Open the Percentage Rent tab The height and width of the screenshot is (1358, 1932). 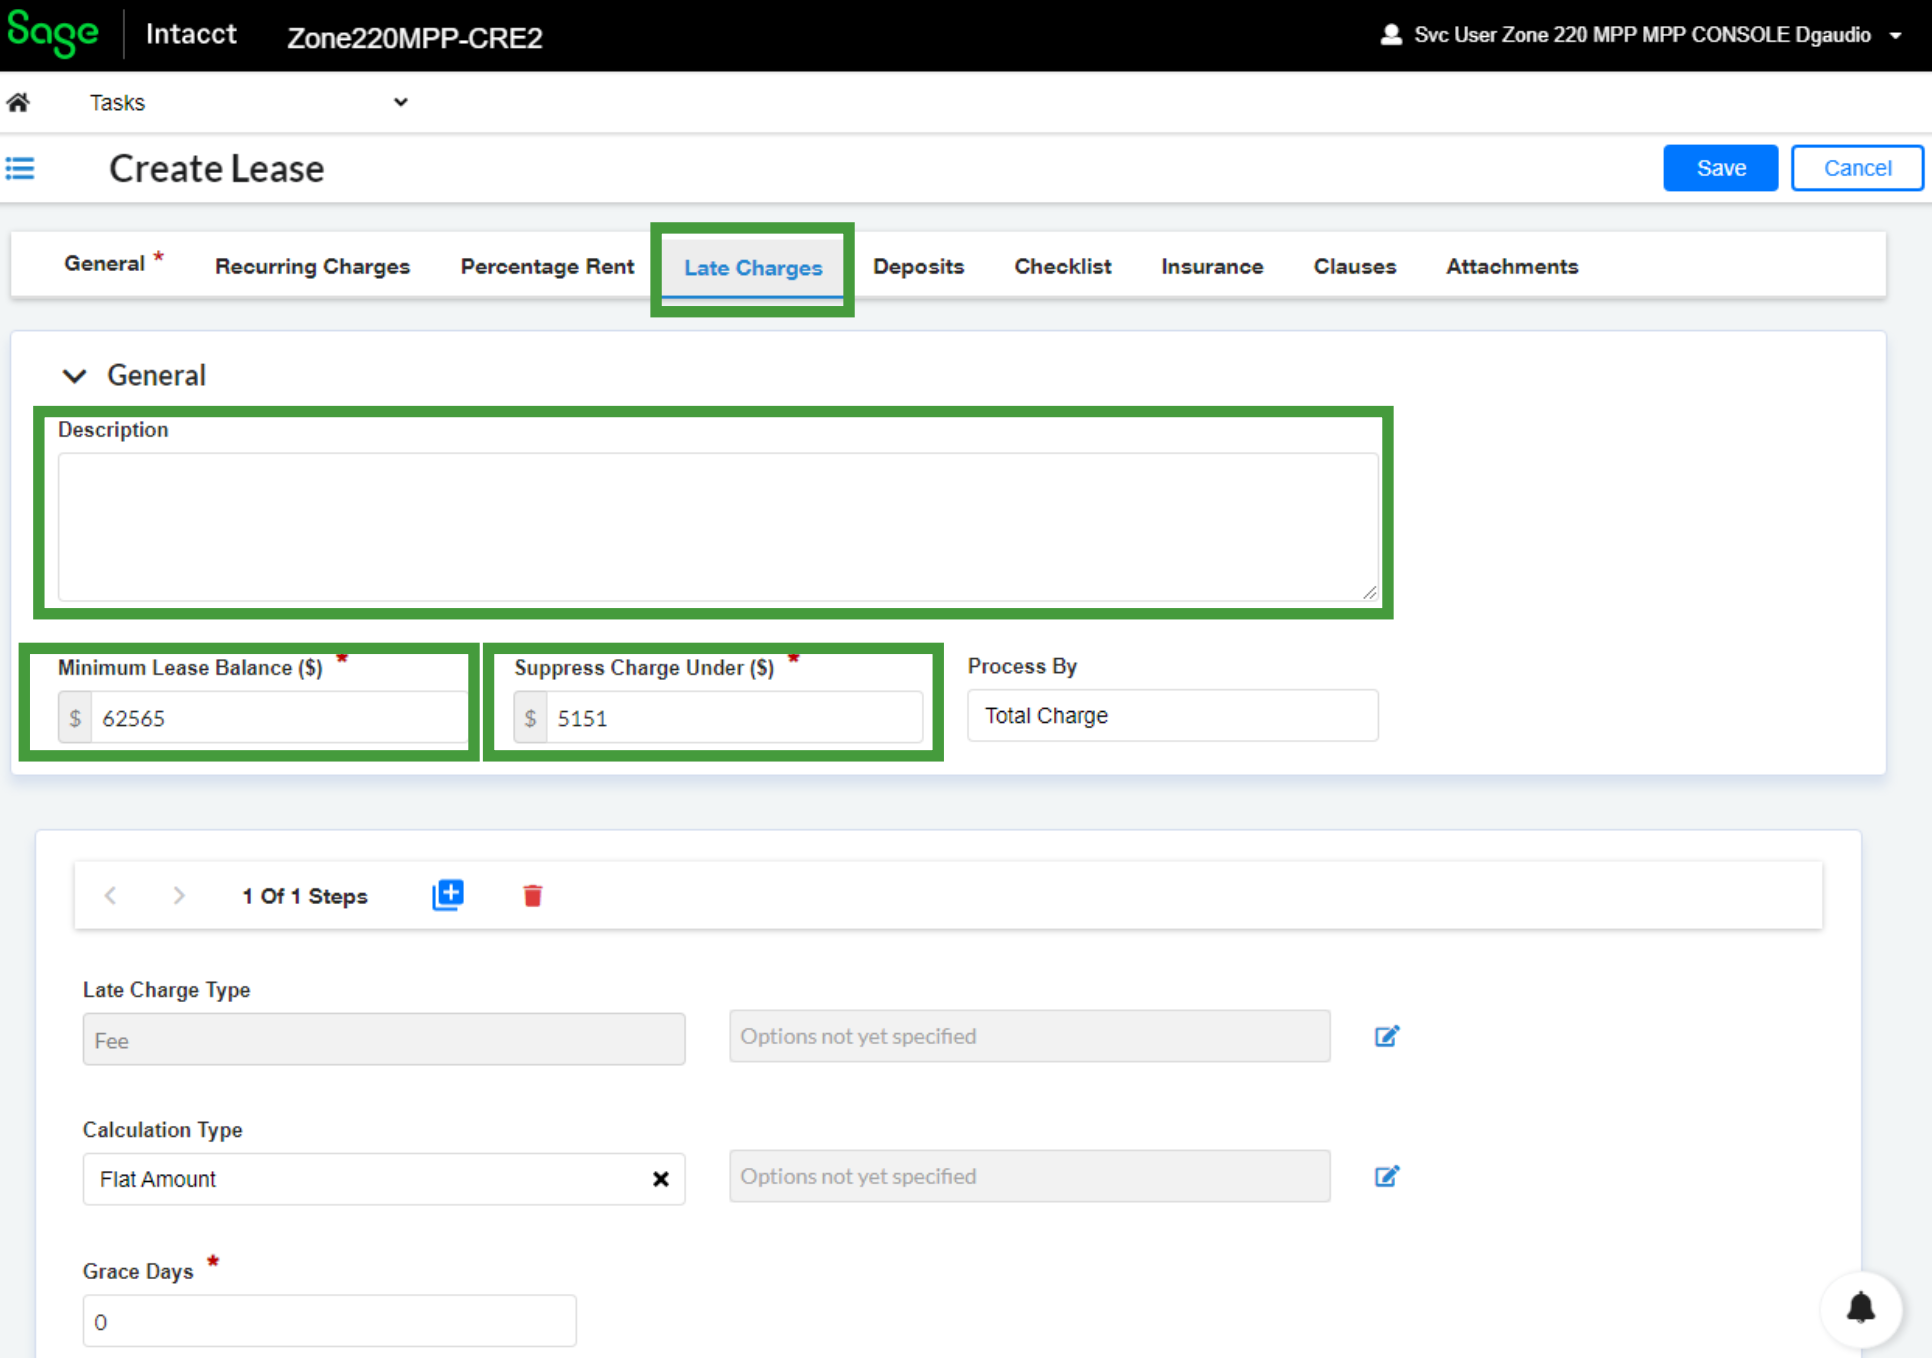point(547,267)
